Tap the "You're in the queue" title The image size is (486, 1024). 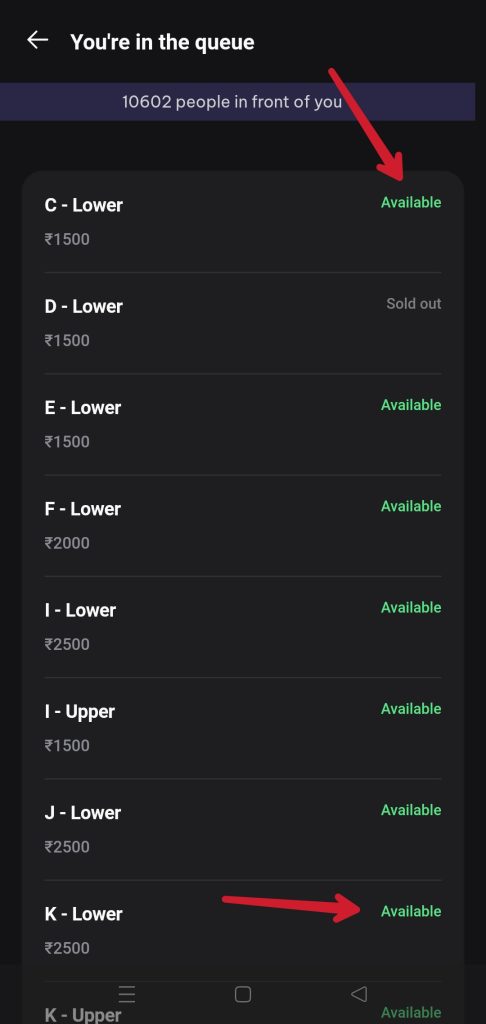(162, 42)
